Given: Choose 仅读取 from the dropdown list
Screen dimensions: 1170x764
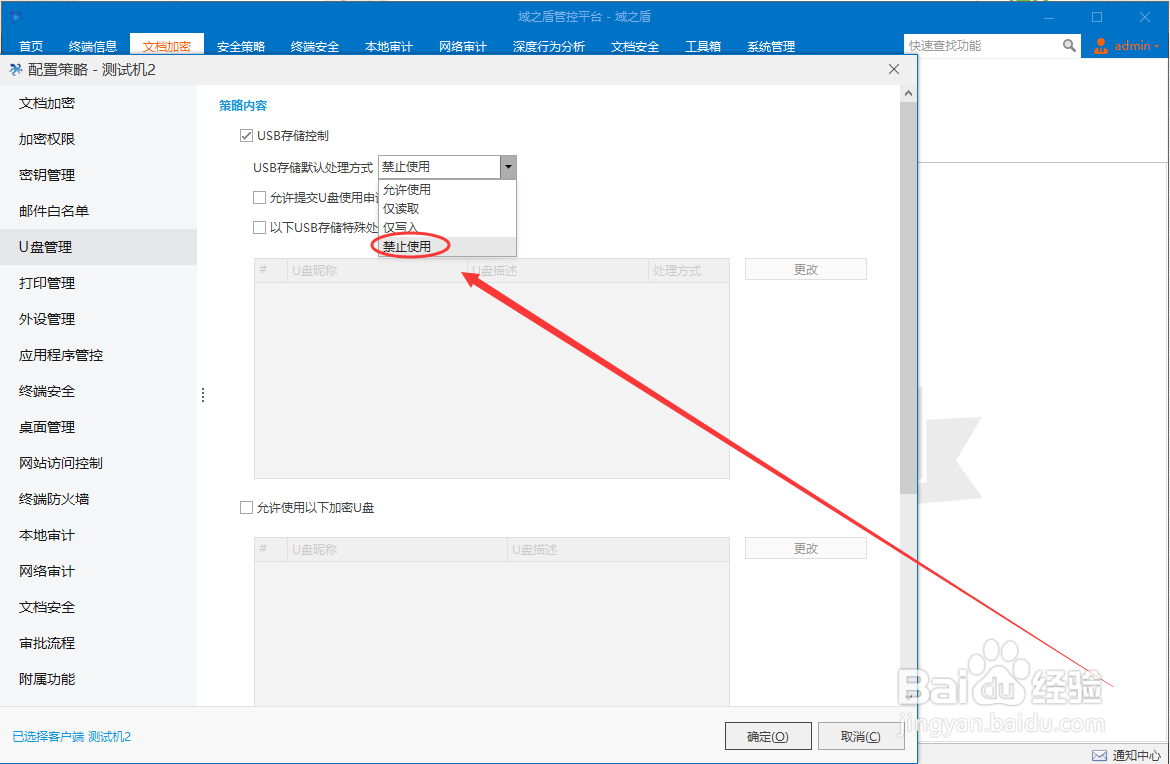Looking at the screenshot, I should click(447, 209).
